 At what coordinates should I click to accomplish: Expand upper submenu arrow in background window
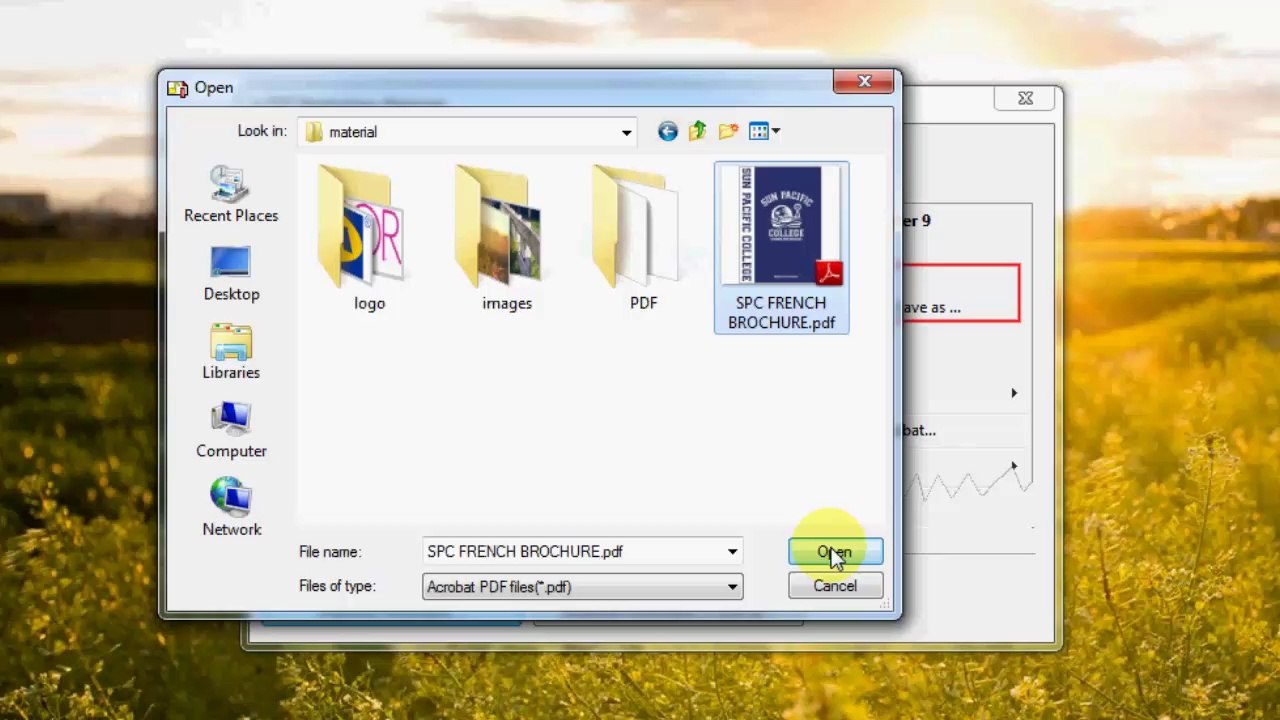1013,393
